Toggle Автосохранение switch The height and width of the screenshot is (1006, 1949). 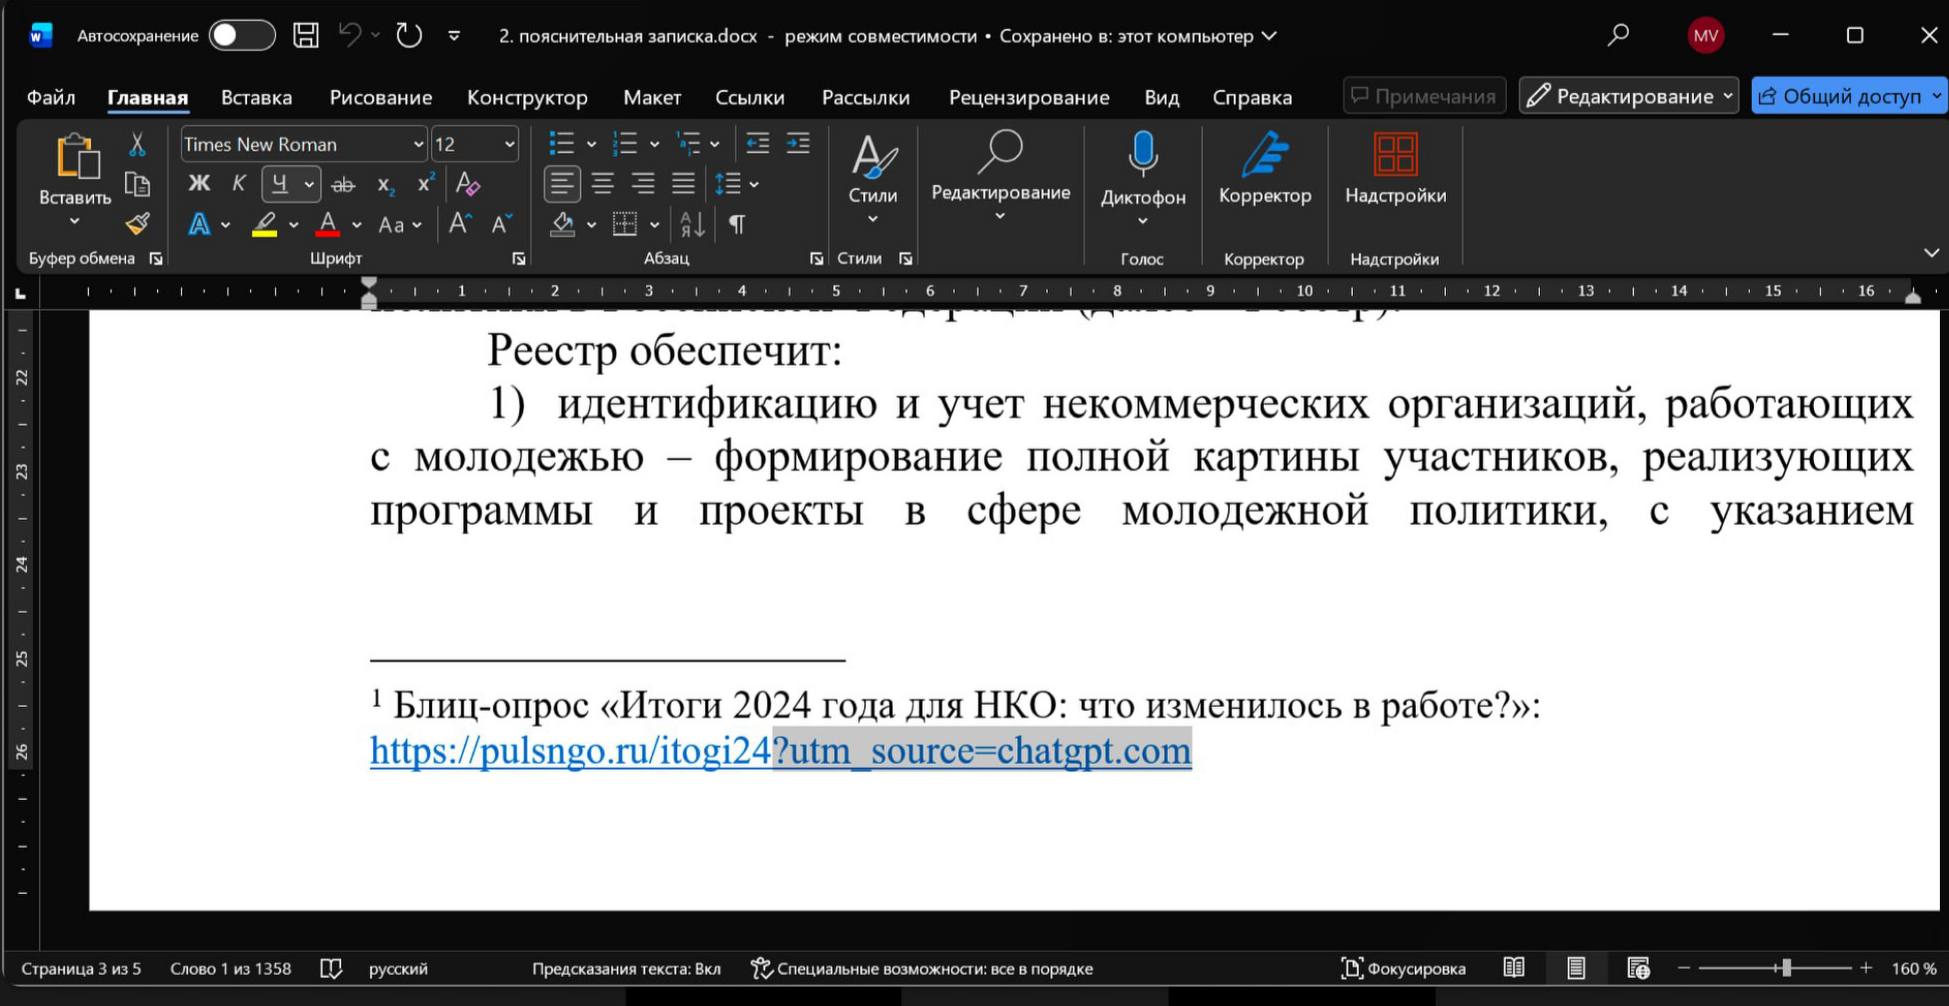[240, 35]
